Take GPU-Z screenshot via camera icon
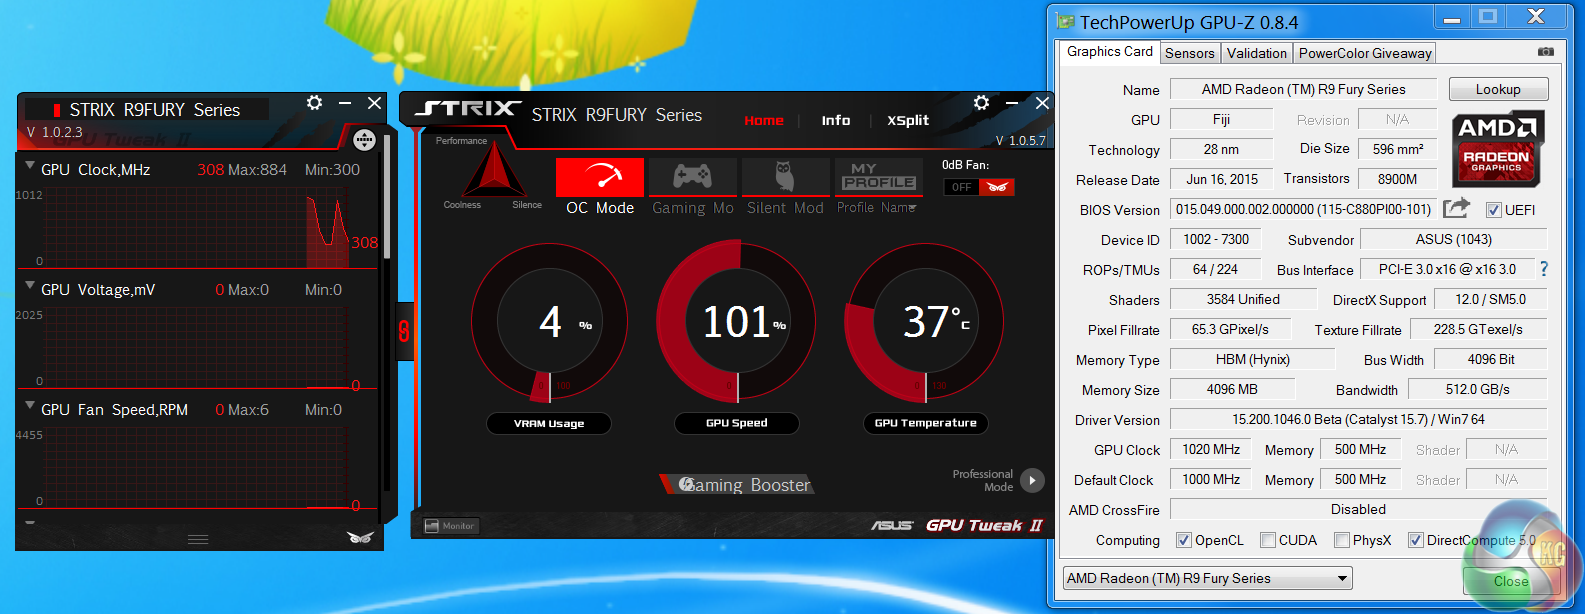Viewport: 1585px width, 614px height. [1546, 52]
